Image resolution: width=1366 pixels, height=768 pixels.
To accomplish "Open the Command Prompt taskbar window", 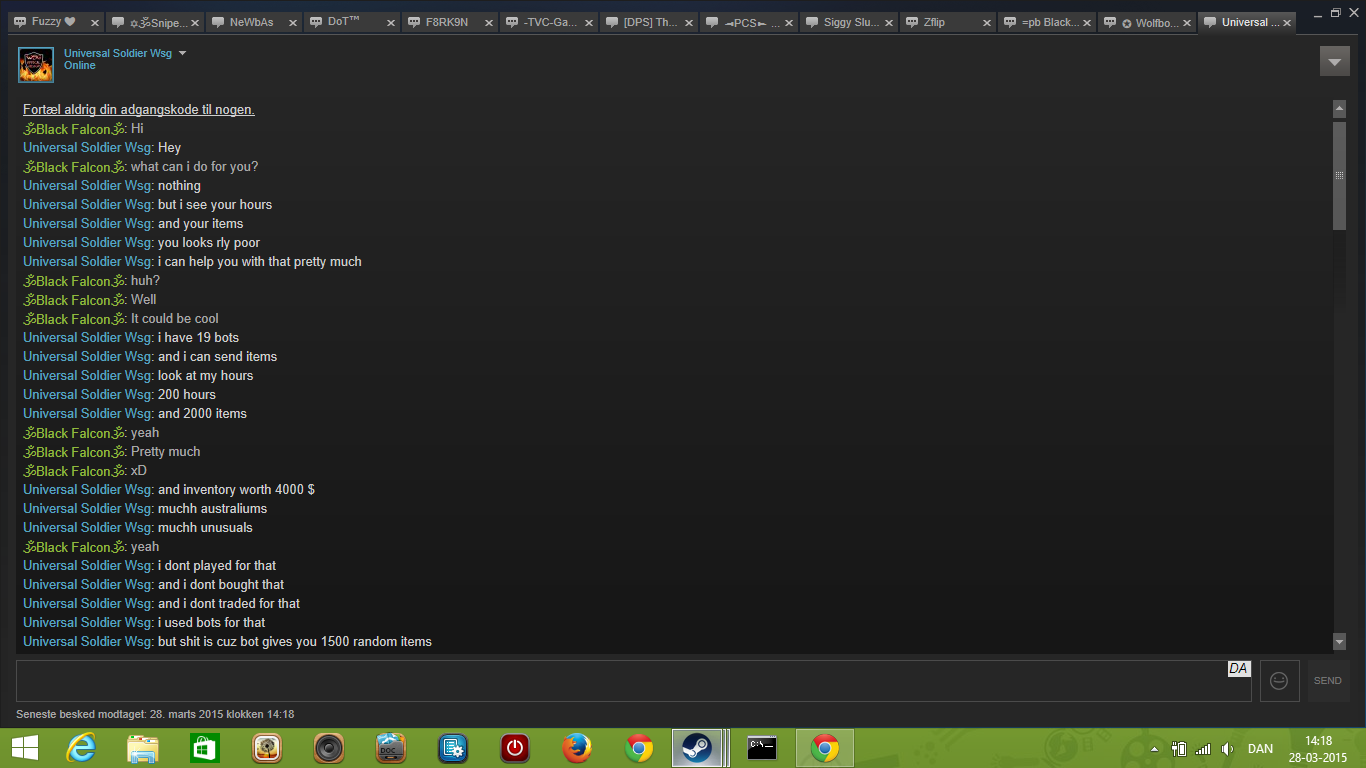I will (x=762, y=748).
